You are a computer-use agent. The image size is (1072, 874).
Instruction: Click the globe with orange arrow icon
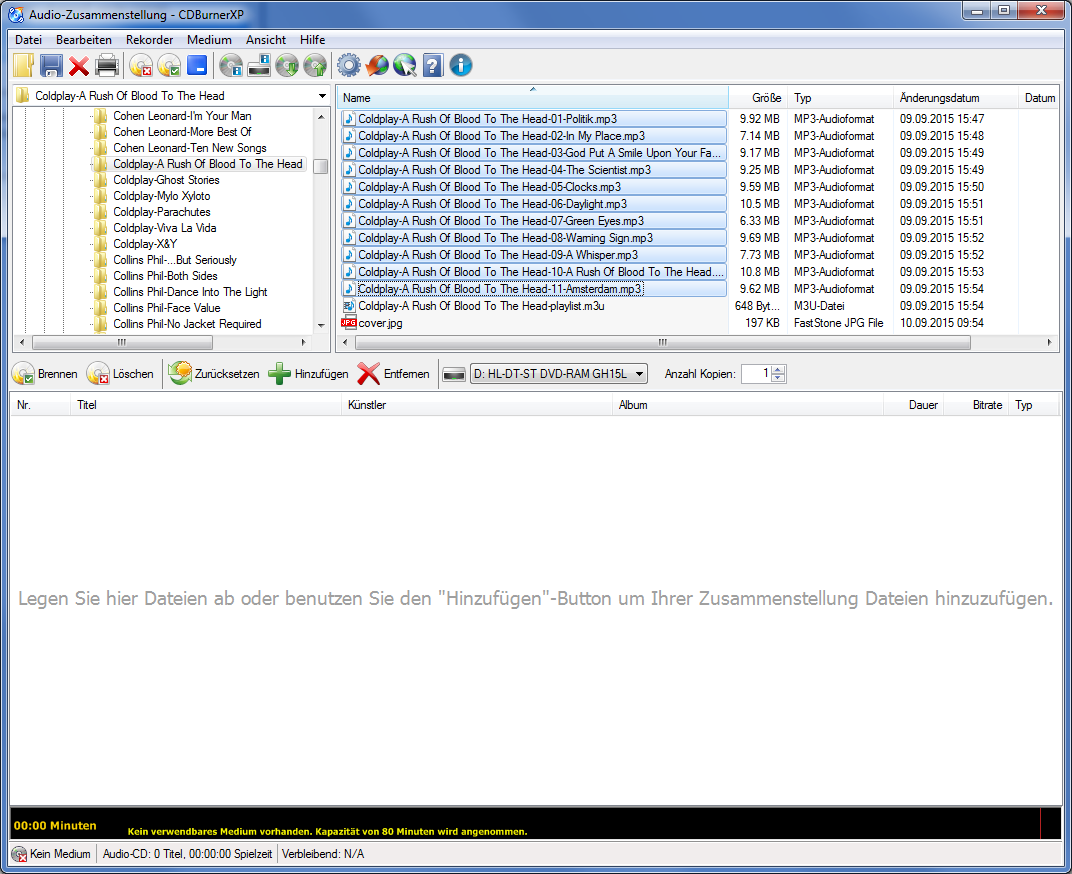376,66
